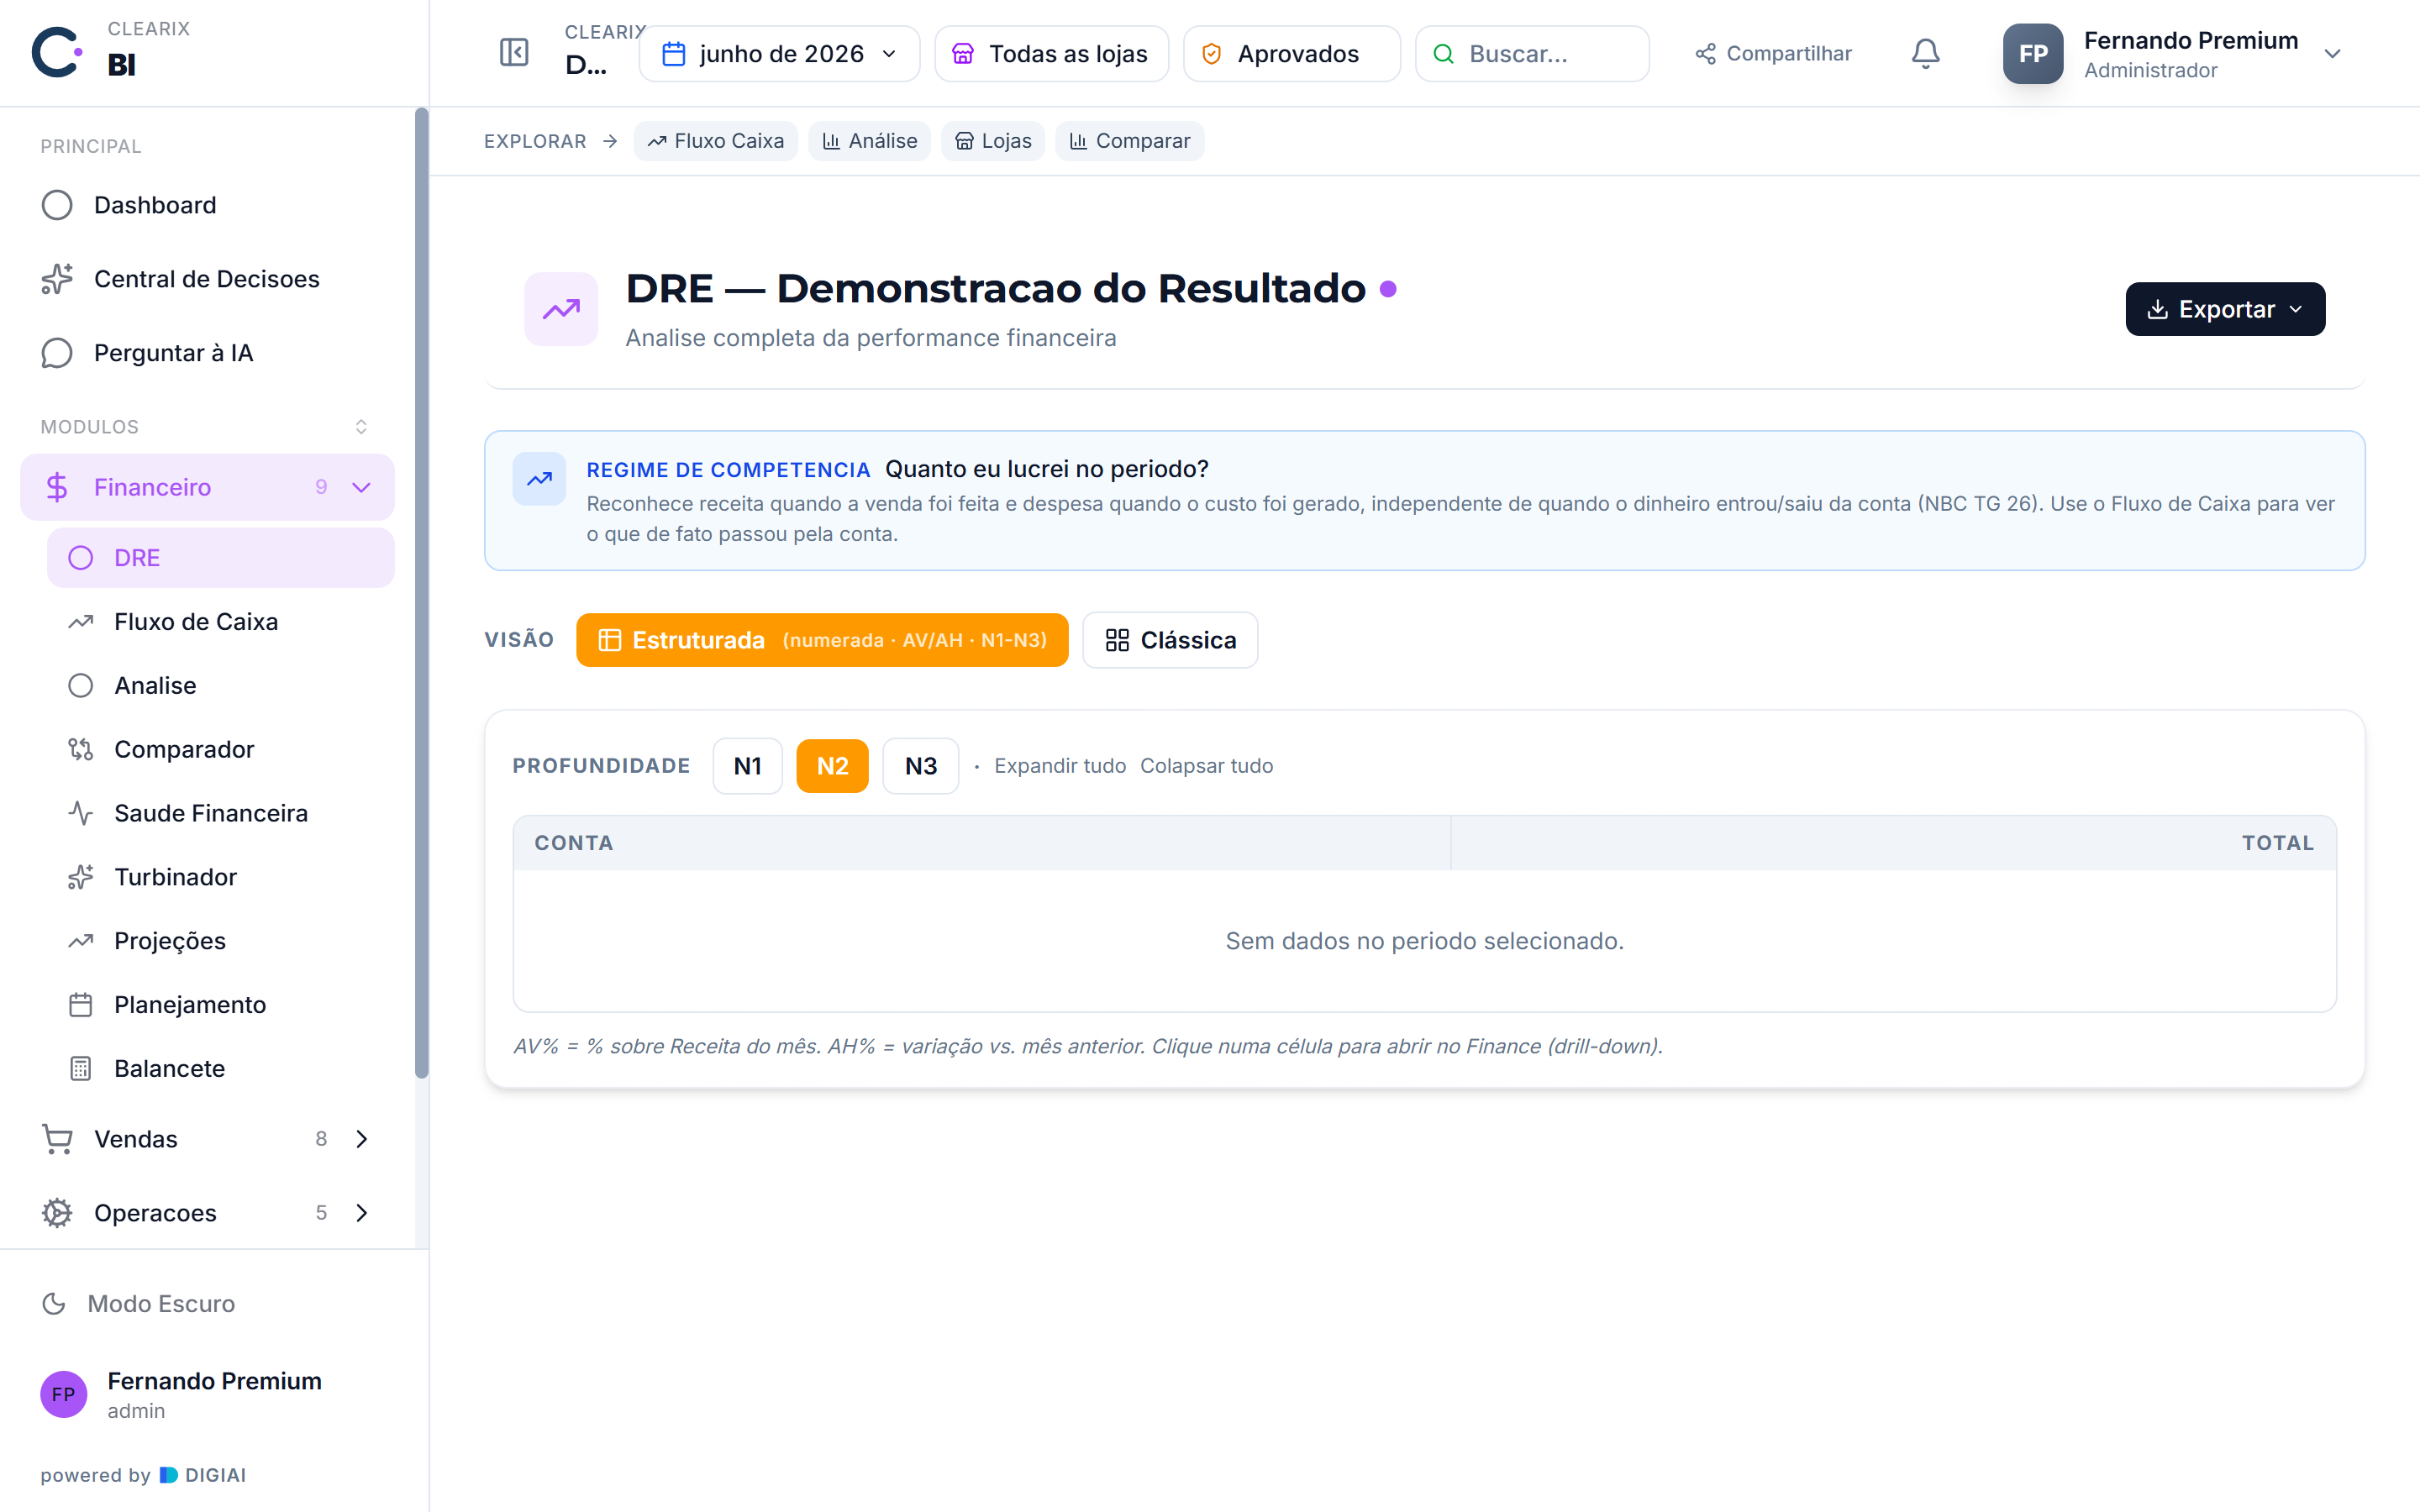
Task: Click the sidebar vertical scrollbar
Action: (421, 594)
